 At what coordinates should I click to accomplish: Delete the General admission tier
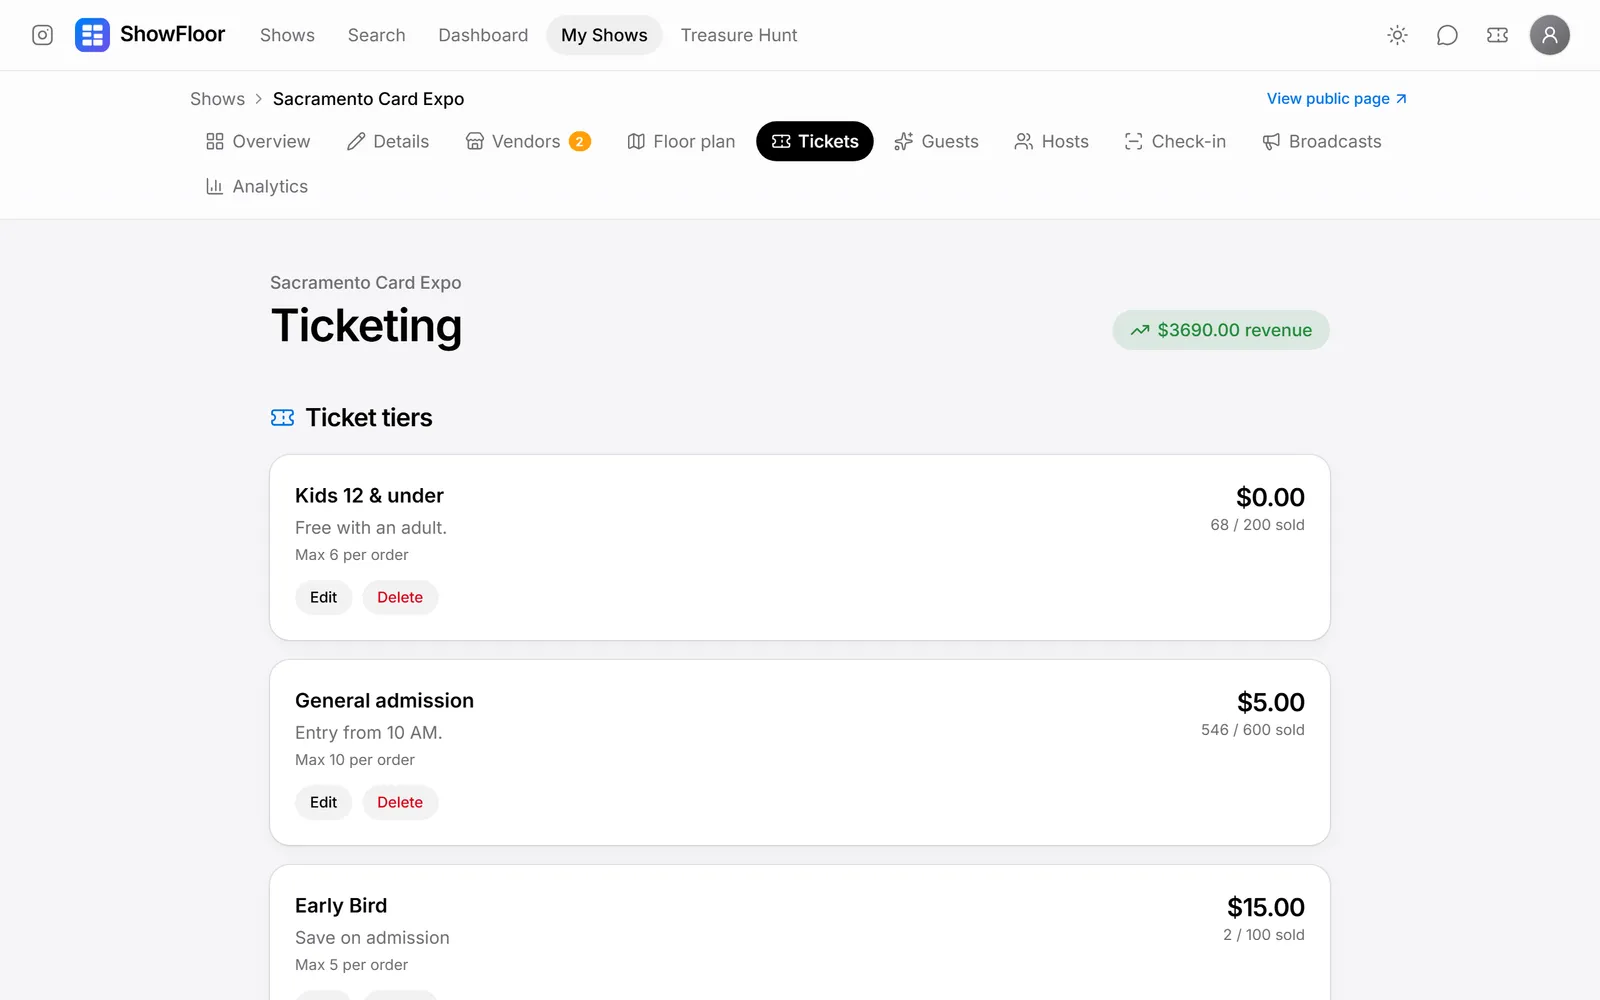point(400,802)
